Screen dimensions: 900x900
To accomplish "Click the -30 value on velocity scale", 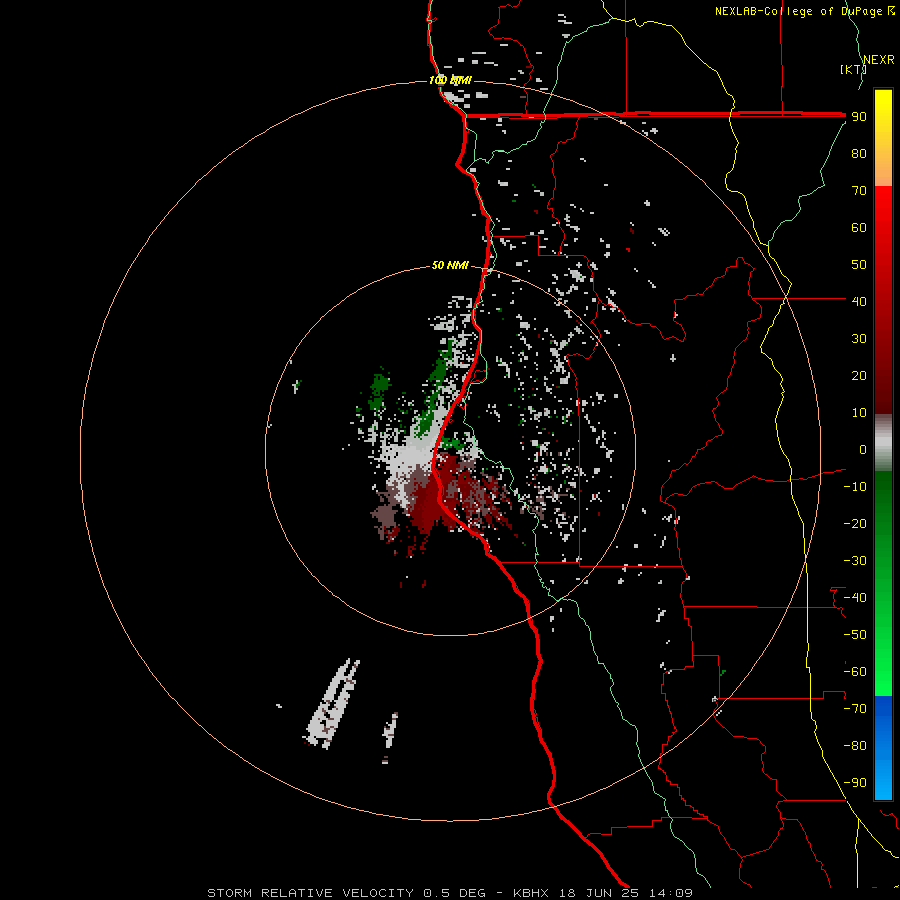I will point(855,561).
